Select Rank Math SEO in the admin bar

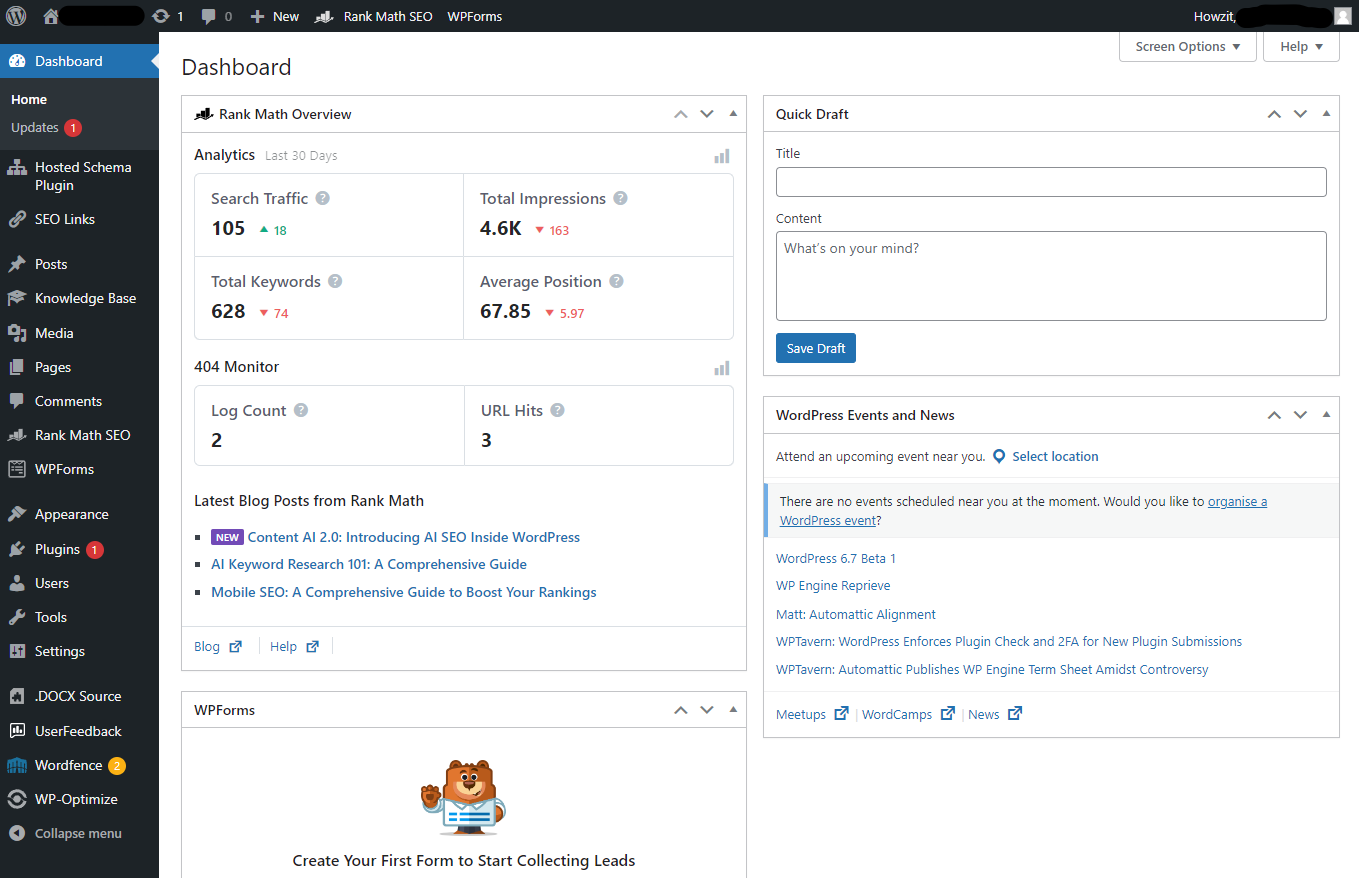373,15
